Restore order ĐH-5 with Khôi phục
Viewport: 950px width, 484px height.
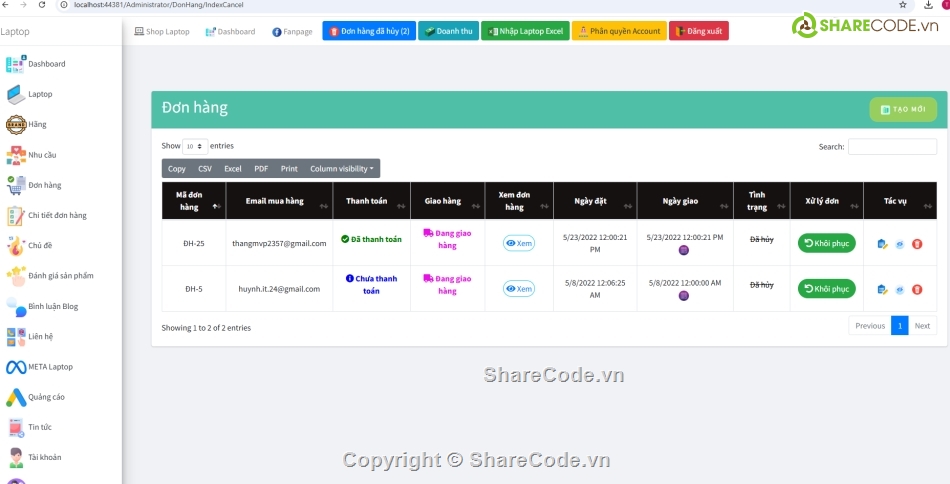827,289
